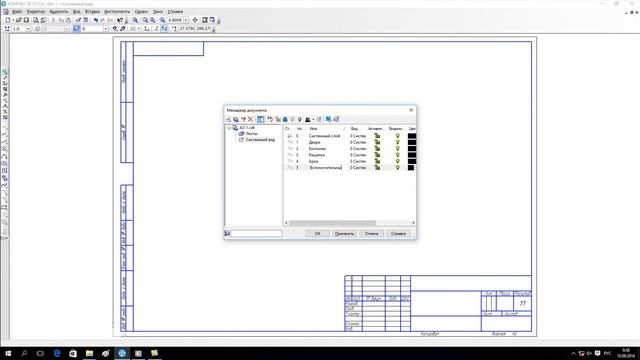Click the black printer icon in manager toolbar
The height and width of the screenshot is (360, 640).
[308, 119]
